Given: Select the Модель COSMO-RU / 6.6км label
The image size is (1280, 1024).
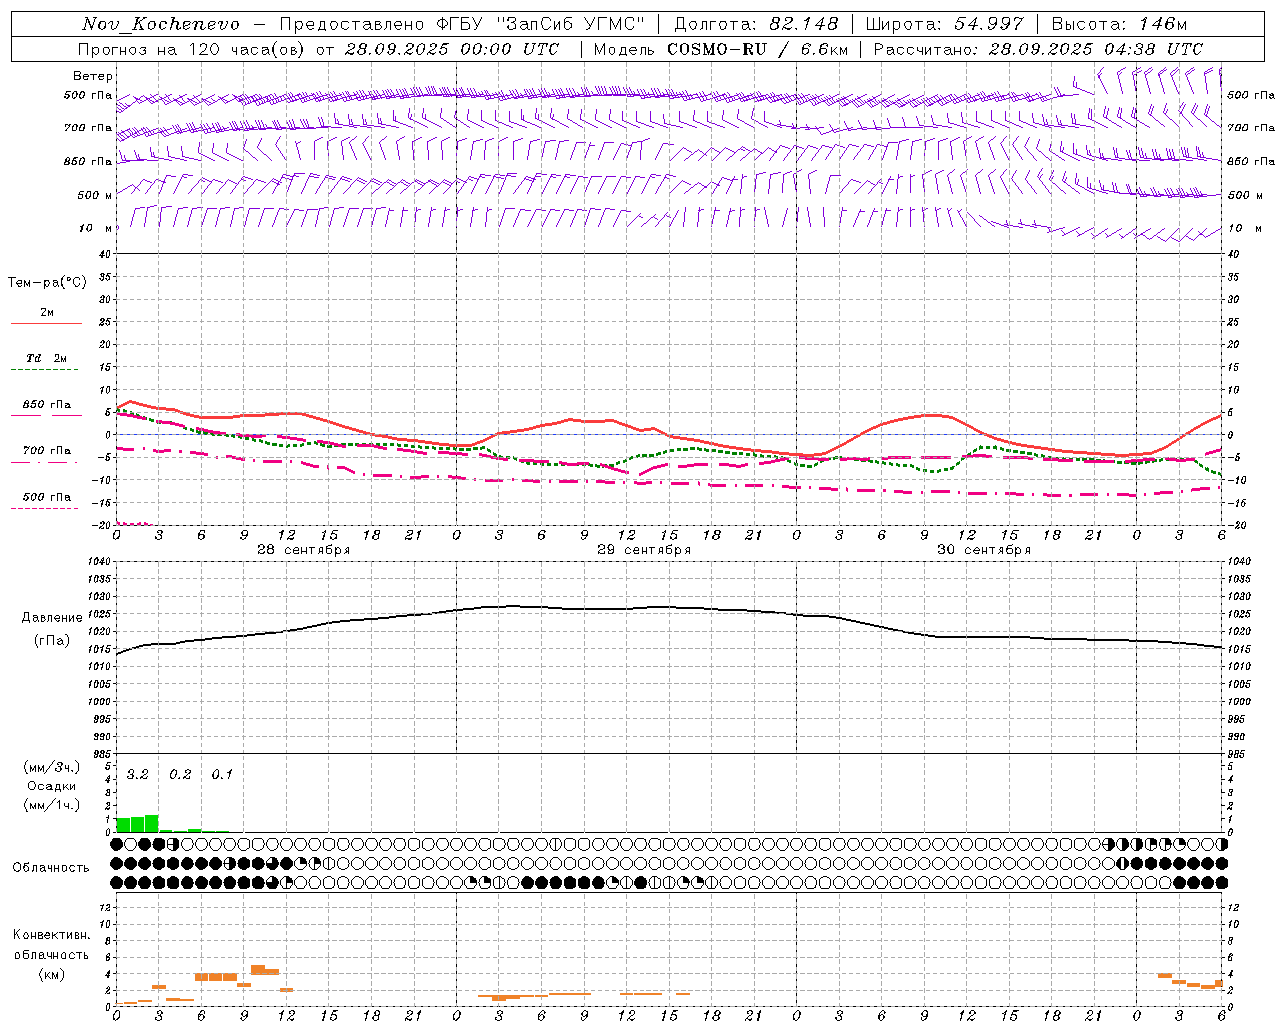Looking at the screenshot, I should [x=721, y=49].
